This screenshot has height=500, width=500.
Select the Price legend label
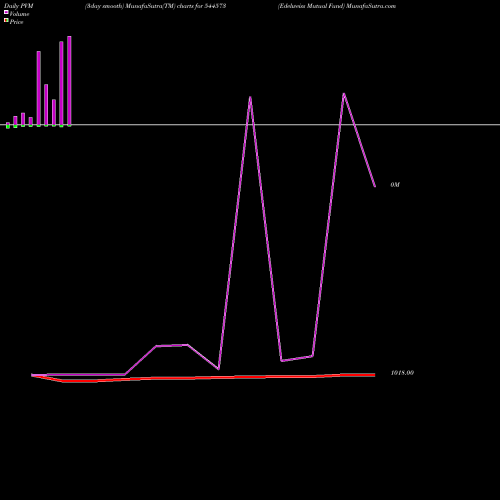(16, 22)
